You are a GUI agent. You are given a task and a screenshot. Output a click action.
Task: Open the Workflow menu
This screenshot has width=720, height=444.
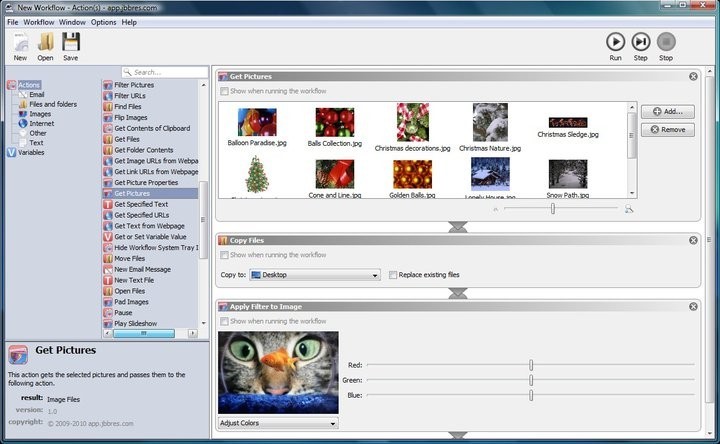pyautogui.click(x=39, y=22)
